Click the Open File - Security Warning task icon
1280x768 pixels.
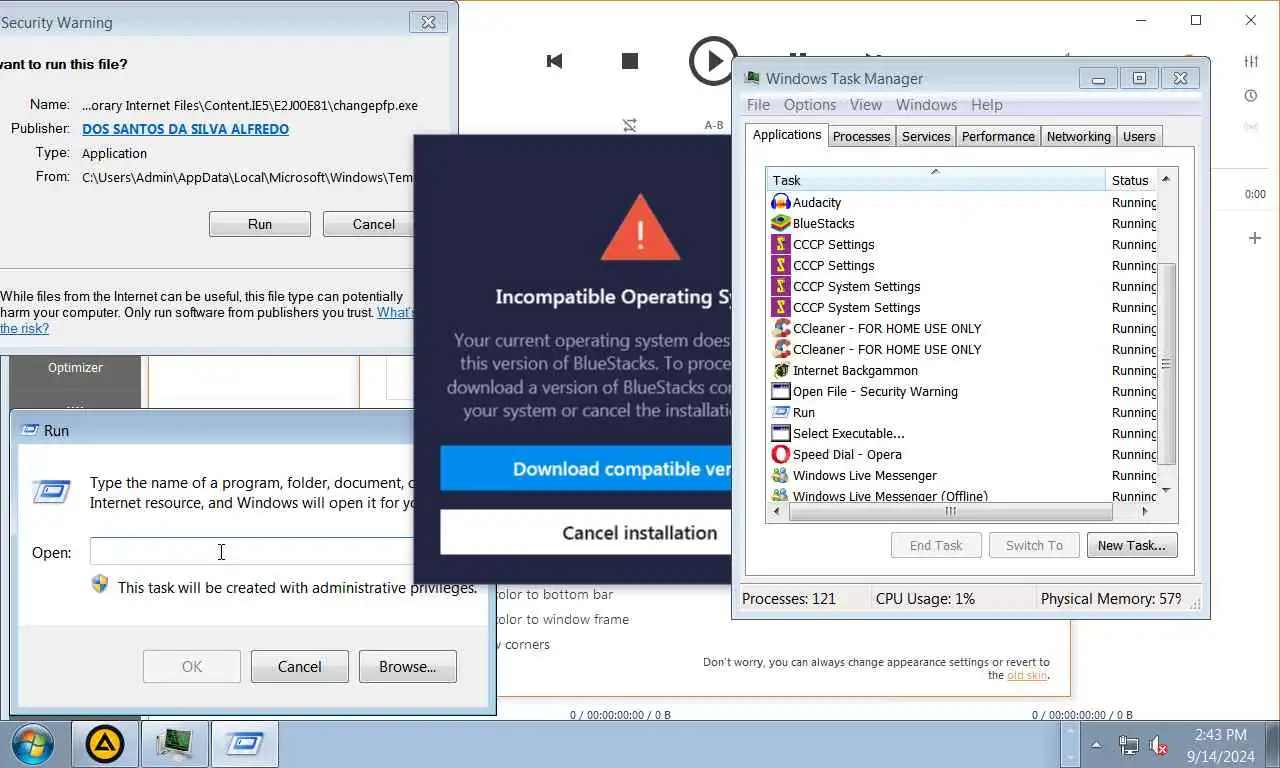781,391
